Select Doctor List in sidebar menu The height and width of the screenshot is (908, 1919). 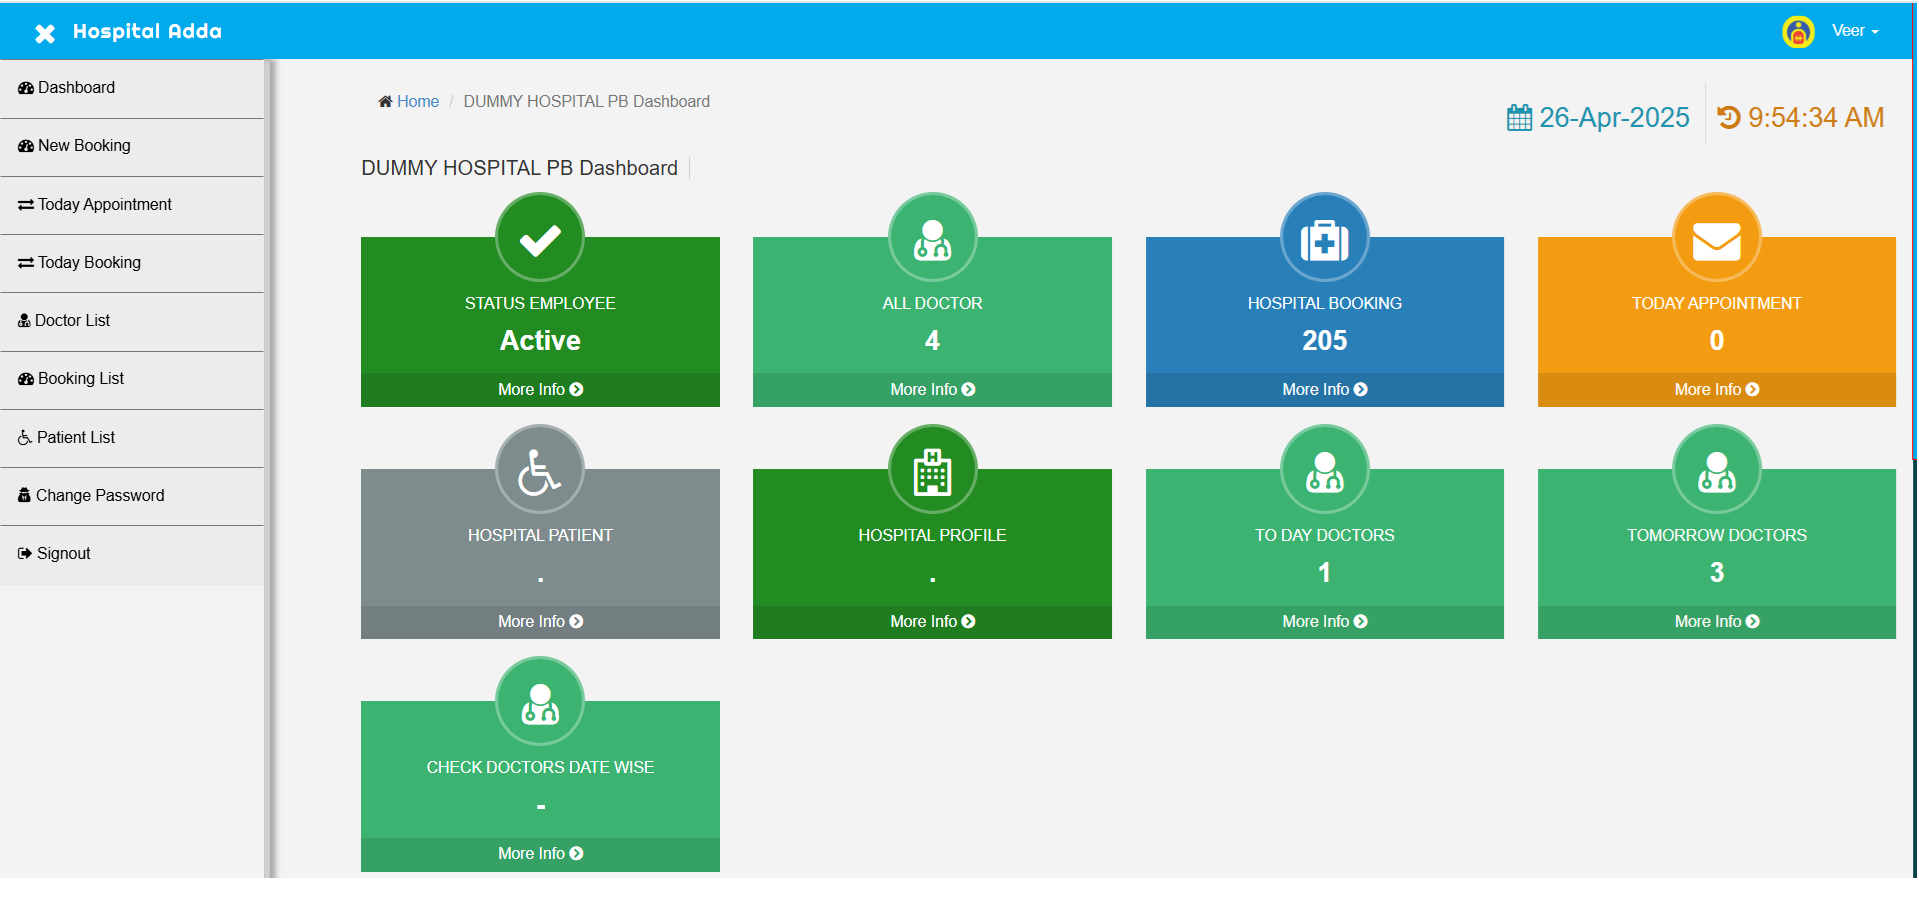click(72, 321)
